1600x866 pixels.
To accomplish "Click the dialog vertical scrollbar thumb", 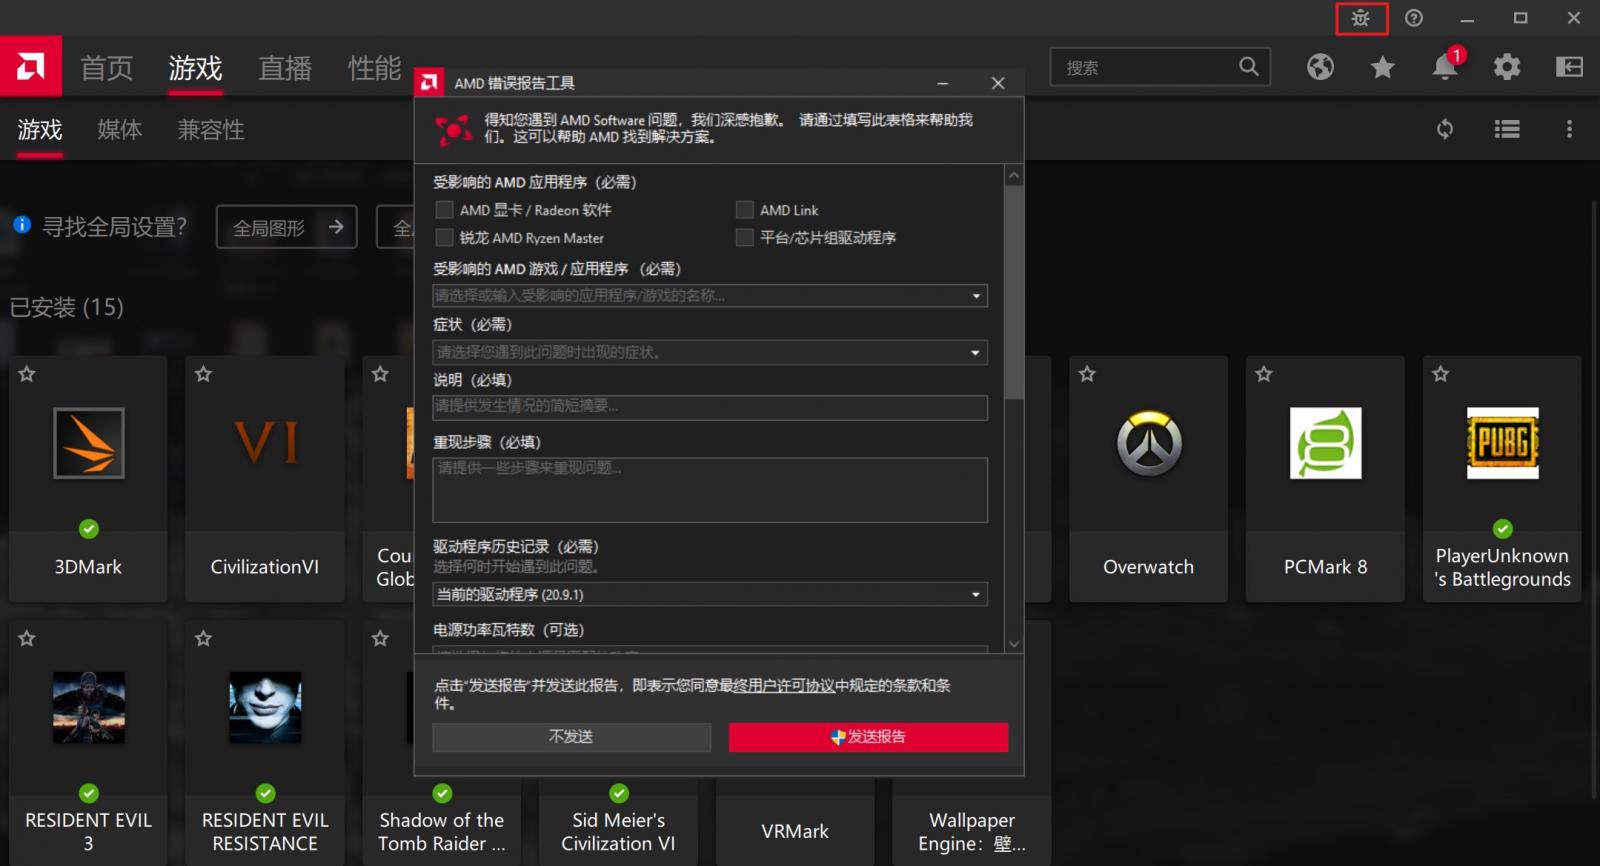I will (1014, 292).
